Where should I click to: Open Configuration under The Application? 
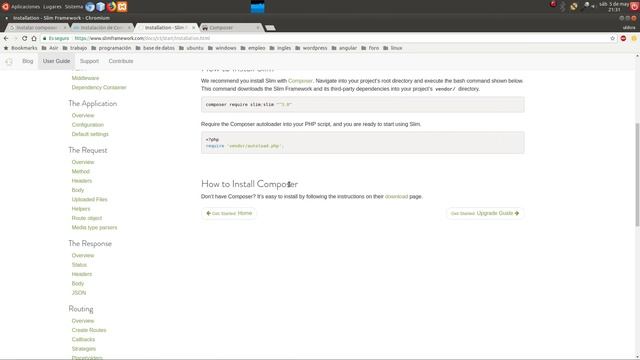tap(88, 125)
